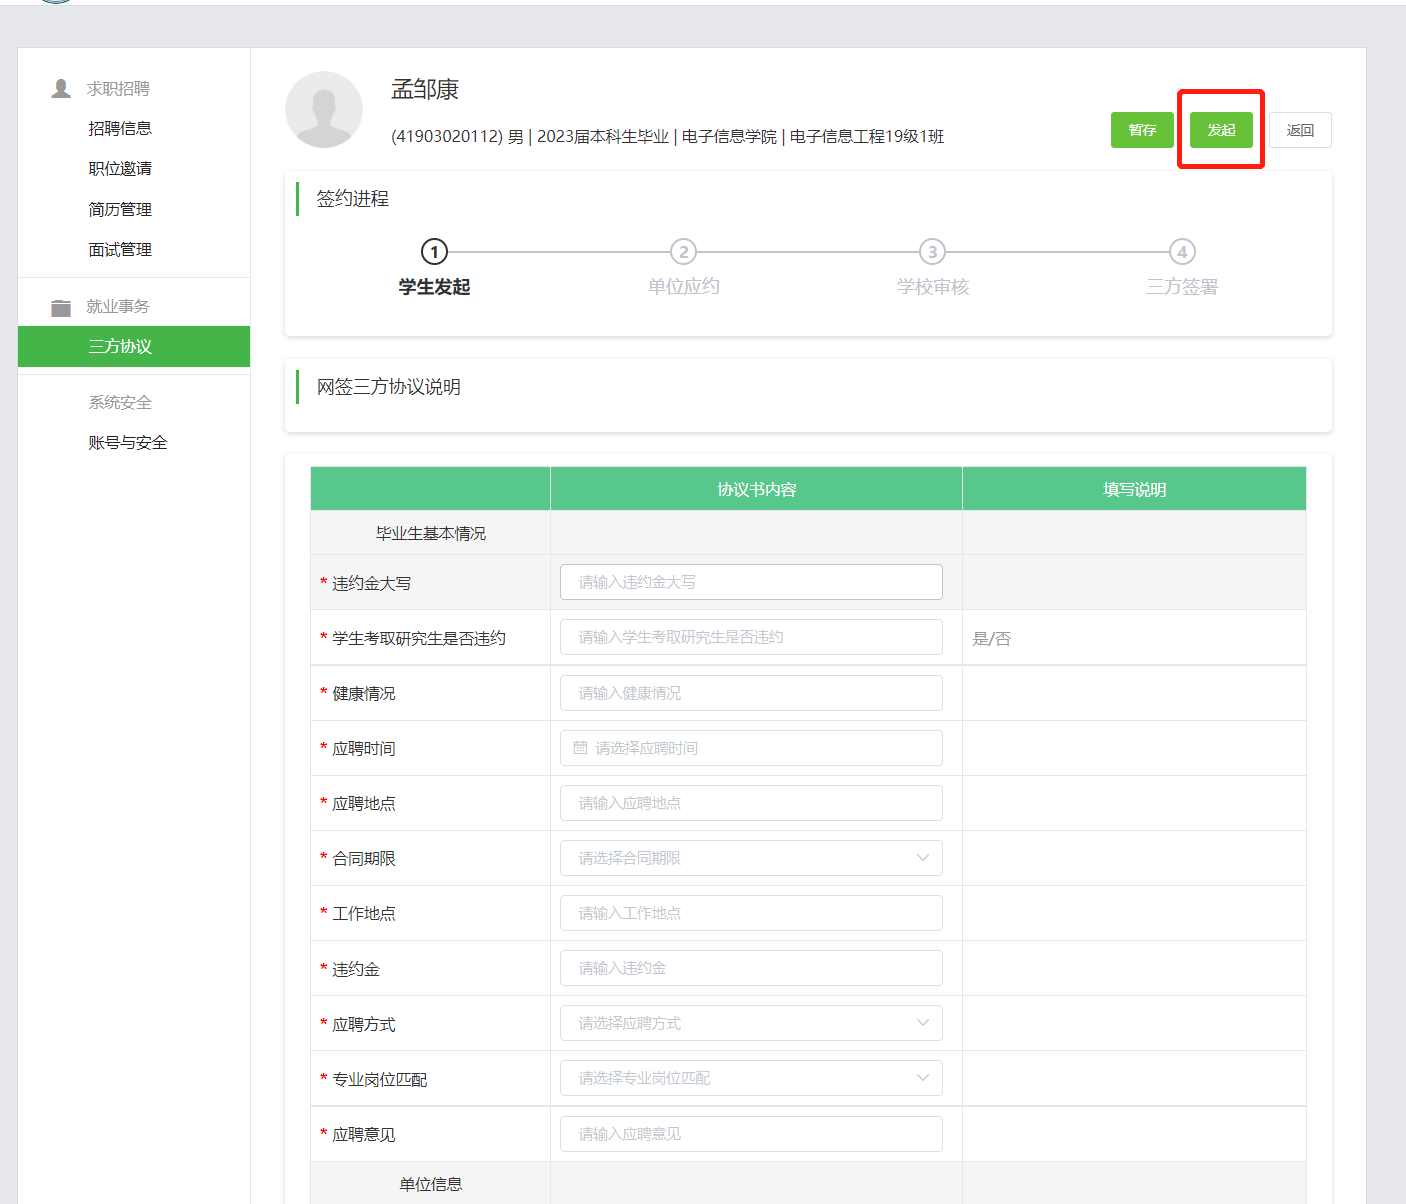The image size is (1406, 1204).
Task: Select 三方协议 sidebar menu item
Action: [x=120, y=346]
